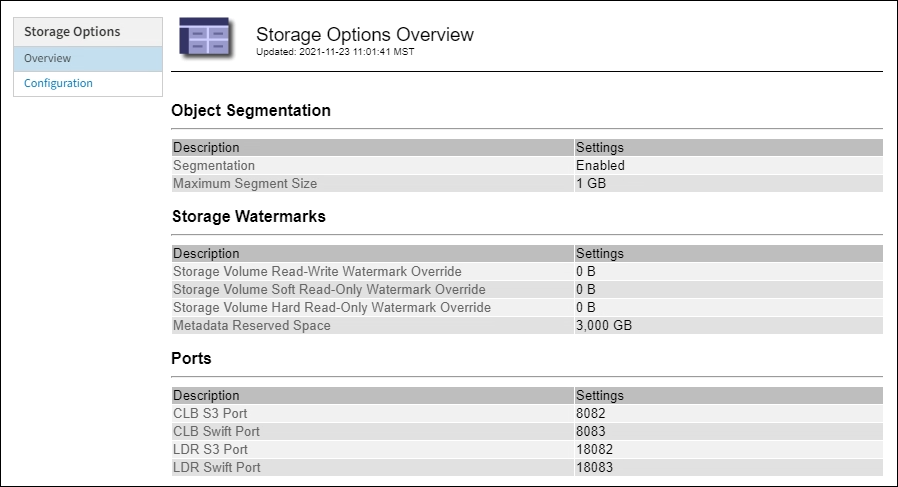This screenshot has width=898, height=487.
Task: Open the Configuration menu item
Action: [x=58, y=84]
